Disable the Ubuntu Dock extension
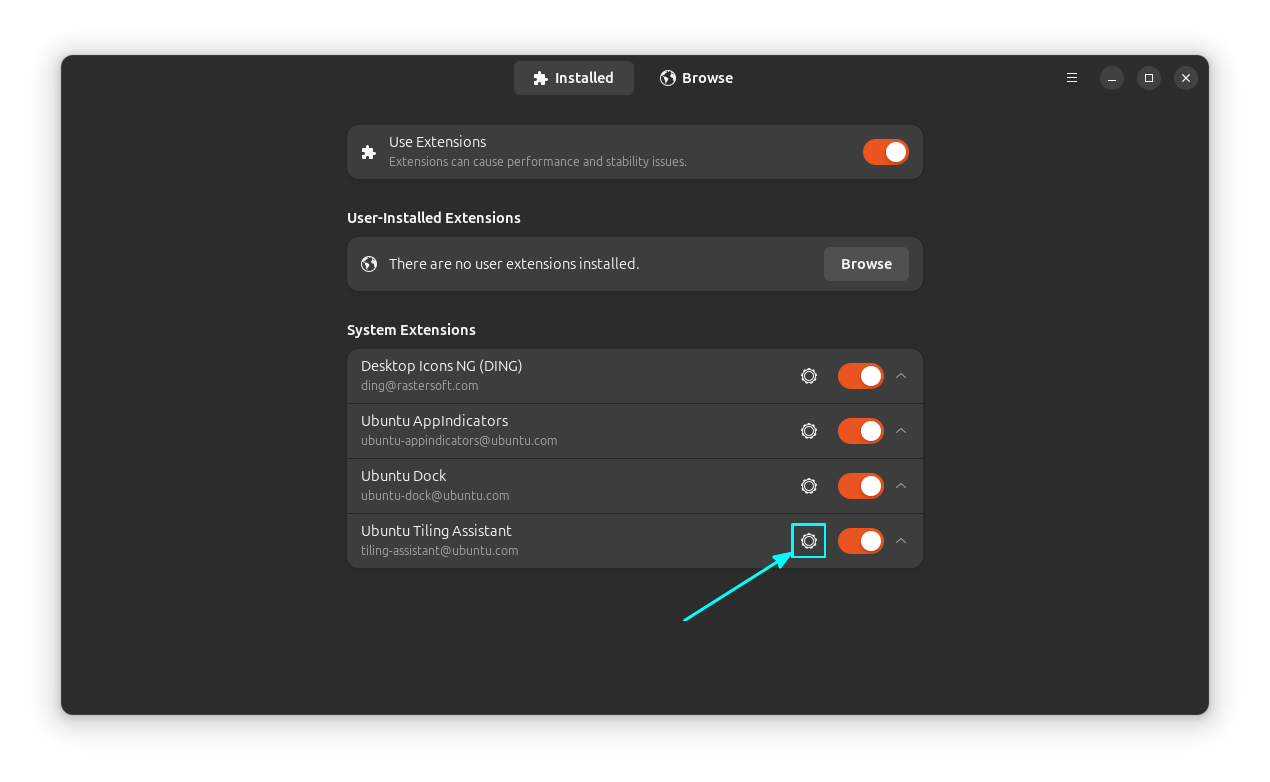The image size is (1270, 782). (860, 486)
